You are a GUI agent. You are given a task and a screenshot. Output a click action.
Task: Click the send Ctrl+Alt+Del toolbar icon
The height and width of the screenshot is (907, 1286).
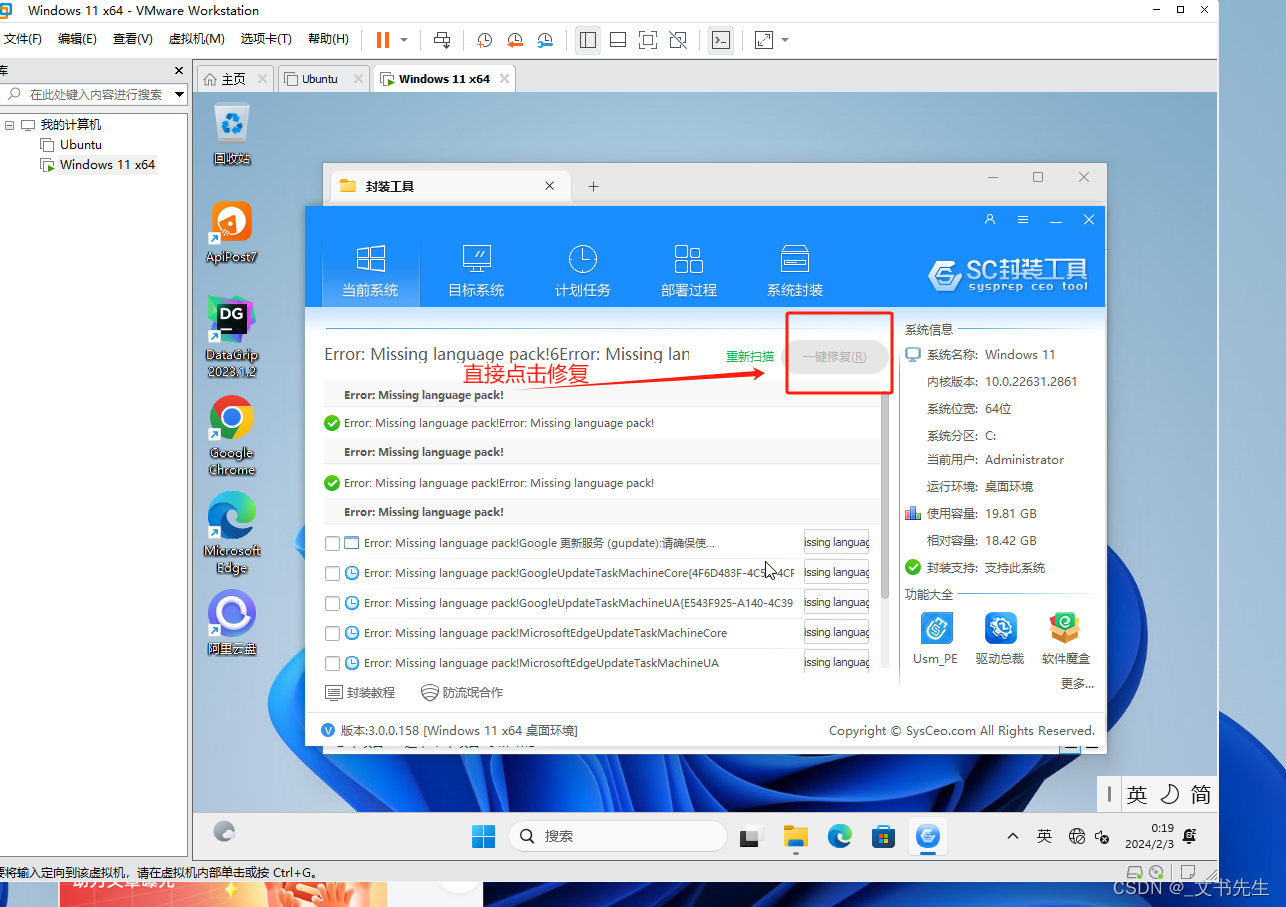pyautogui.click(x=442, y=40)
